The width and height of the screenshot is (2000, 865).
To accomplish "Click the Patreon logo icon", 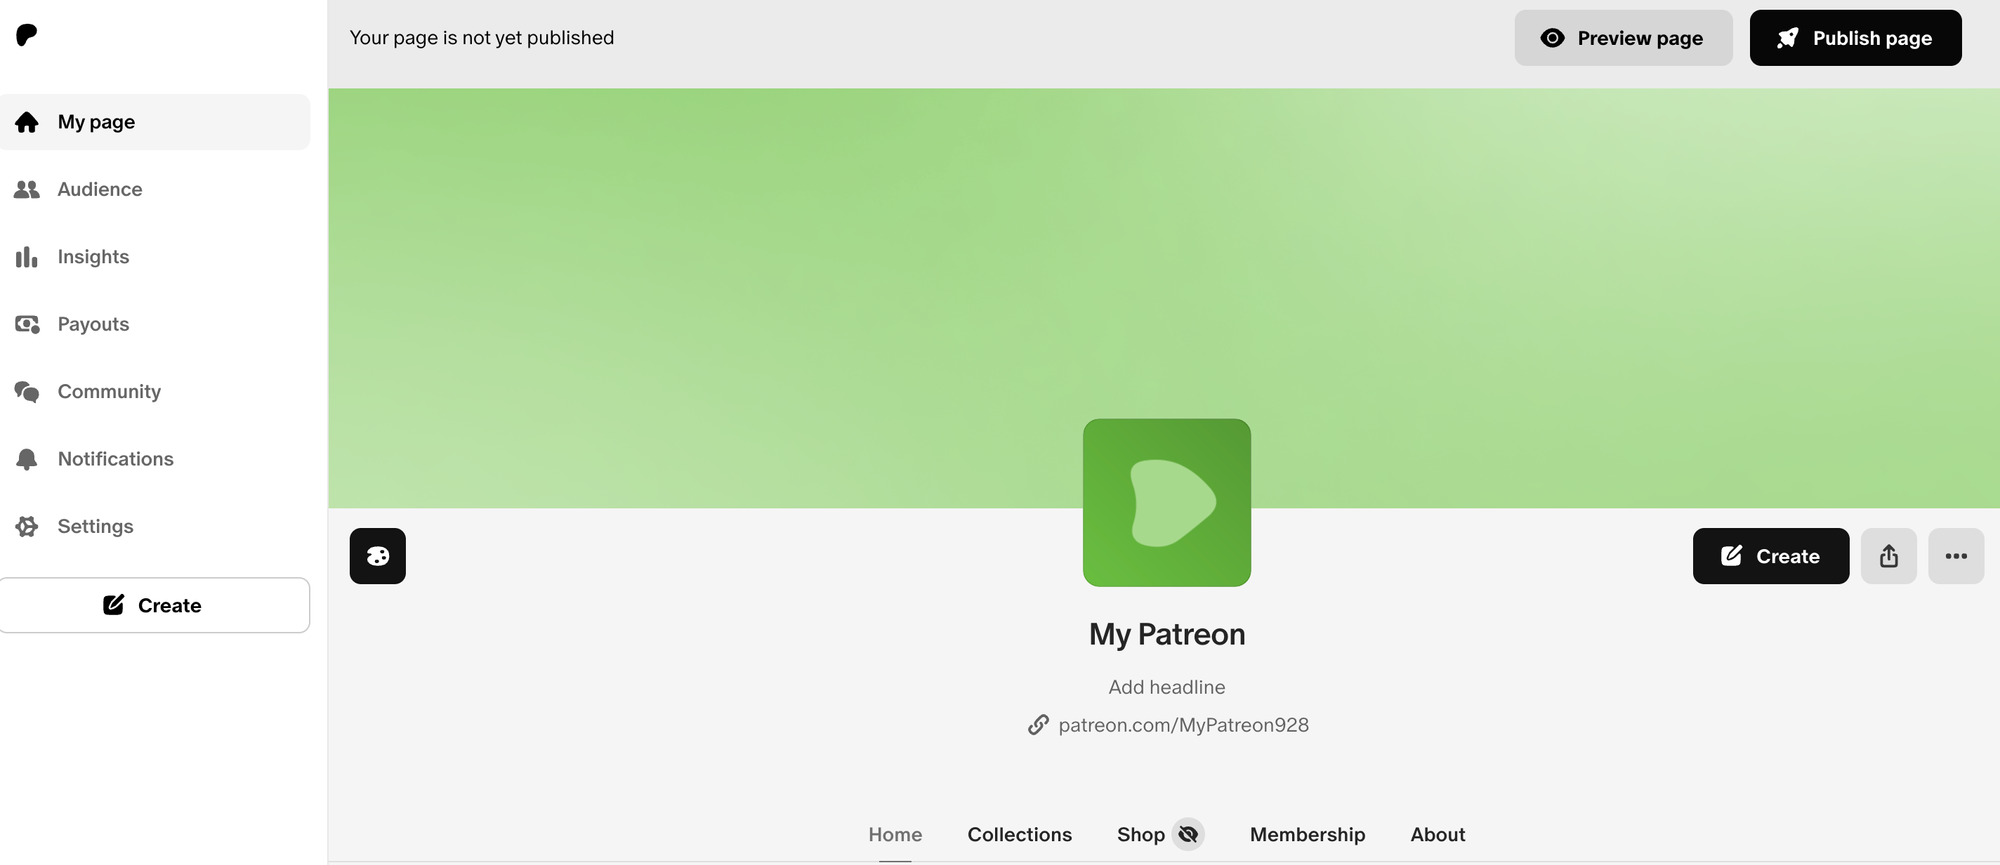I will click(27, 35).
